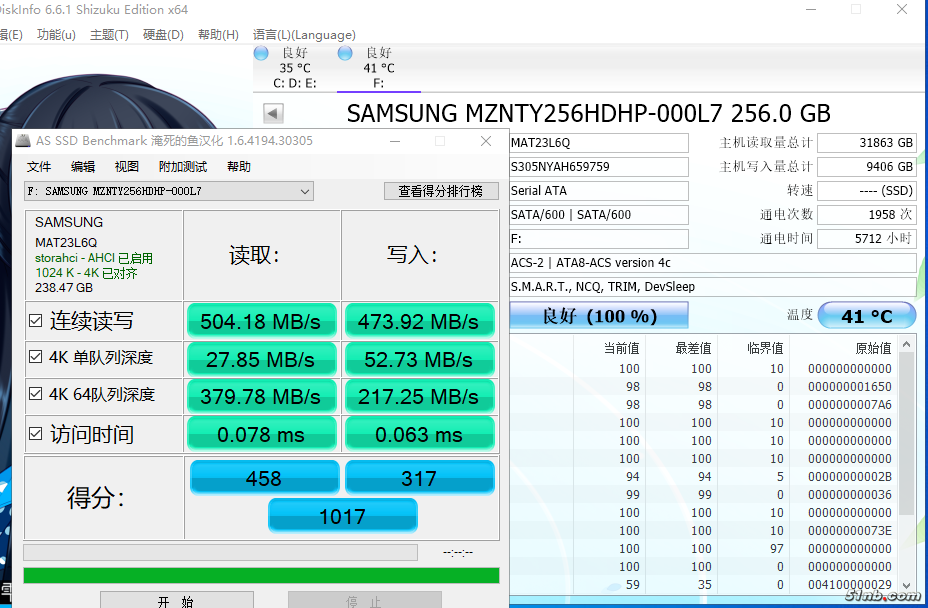Click the 4K-64 read result 379.78 MB/s
The width and height of the screenshot is (928, 608).
[262, 396]
